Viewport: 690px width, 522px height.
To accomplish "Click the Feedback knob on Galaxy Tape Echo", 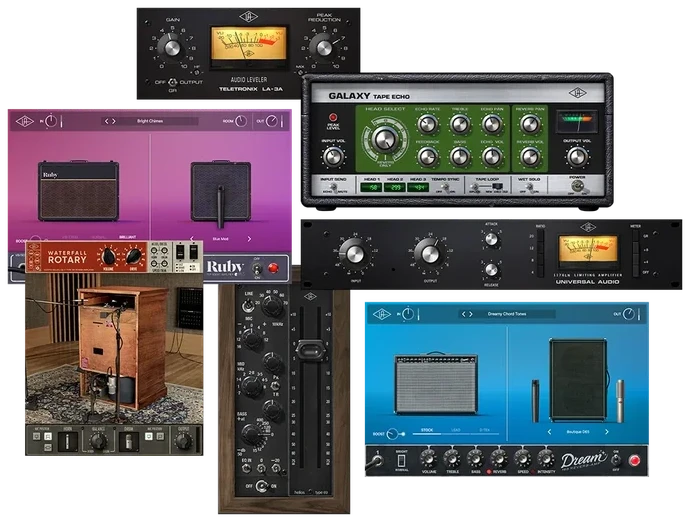I will [x=427, y=157].
